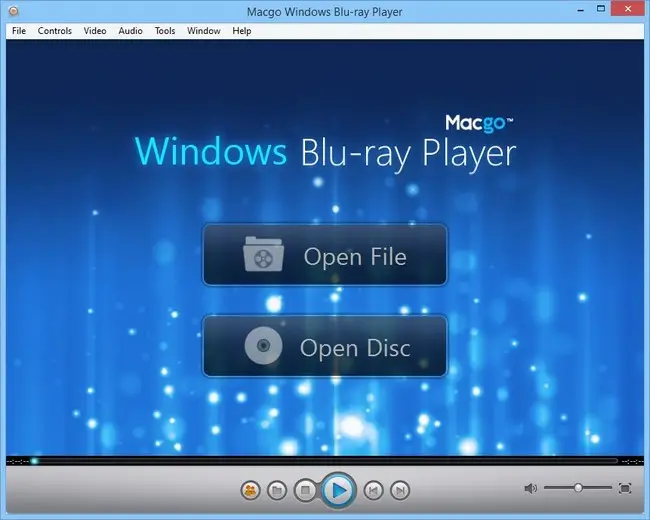Maximize the player window
Viewport: 650px width, 520px height.
(601, 9)
